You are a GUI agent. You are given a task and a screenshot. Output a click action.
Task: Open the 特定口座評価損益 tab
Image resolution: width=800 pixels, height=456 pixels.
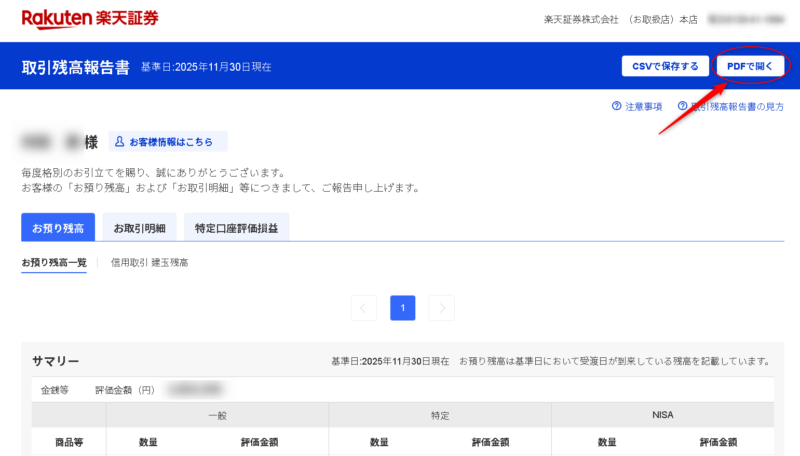coord(236,227)
